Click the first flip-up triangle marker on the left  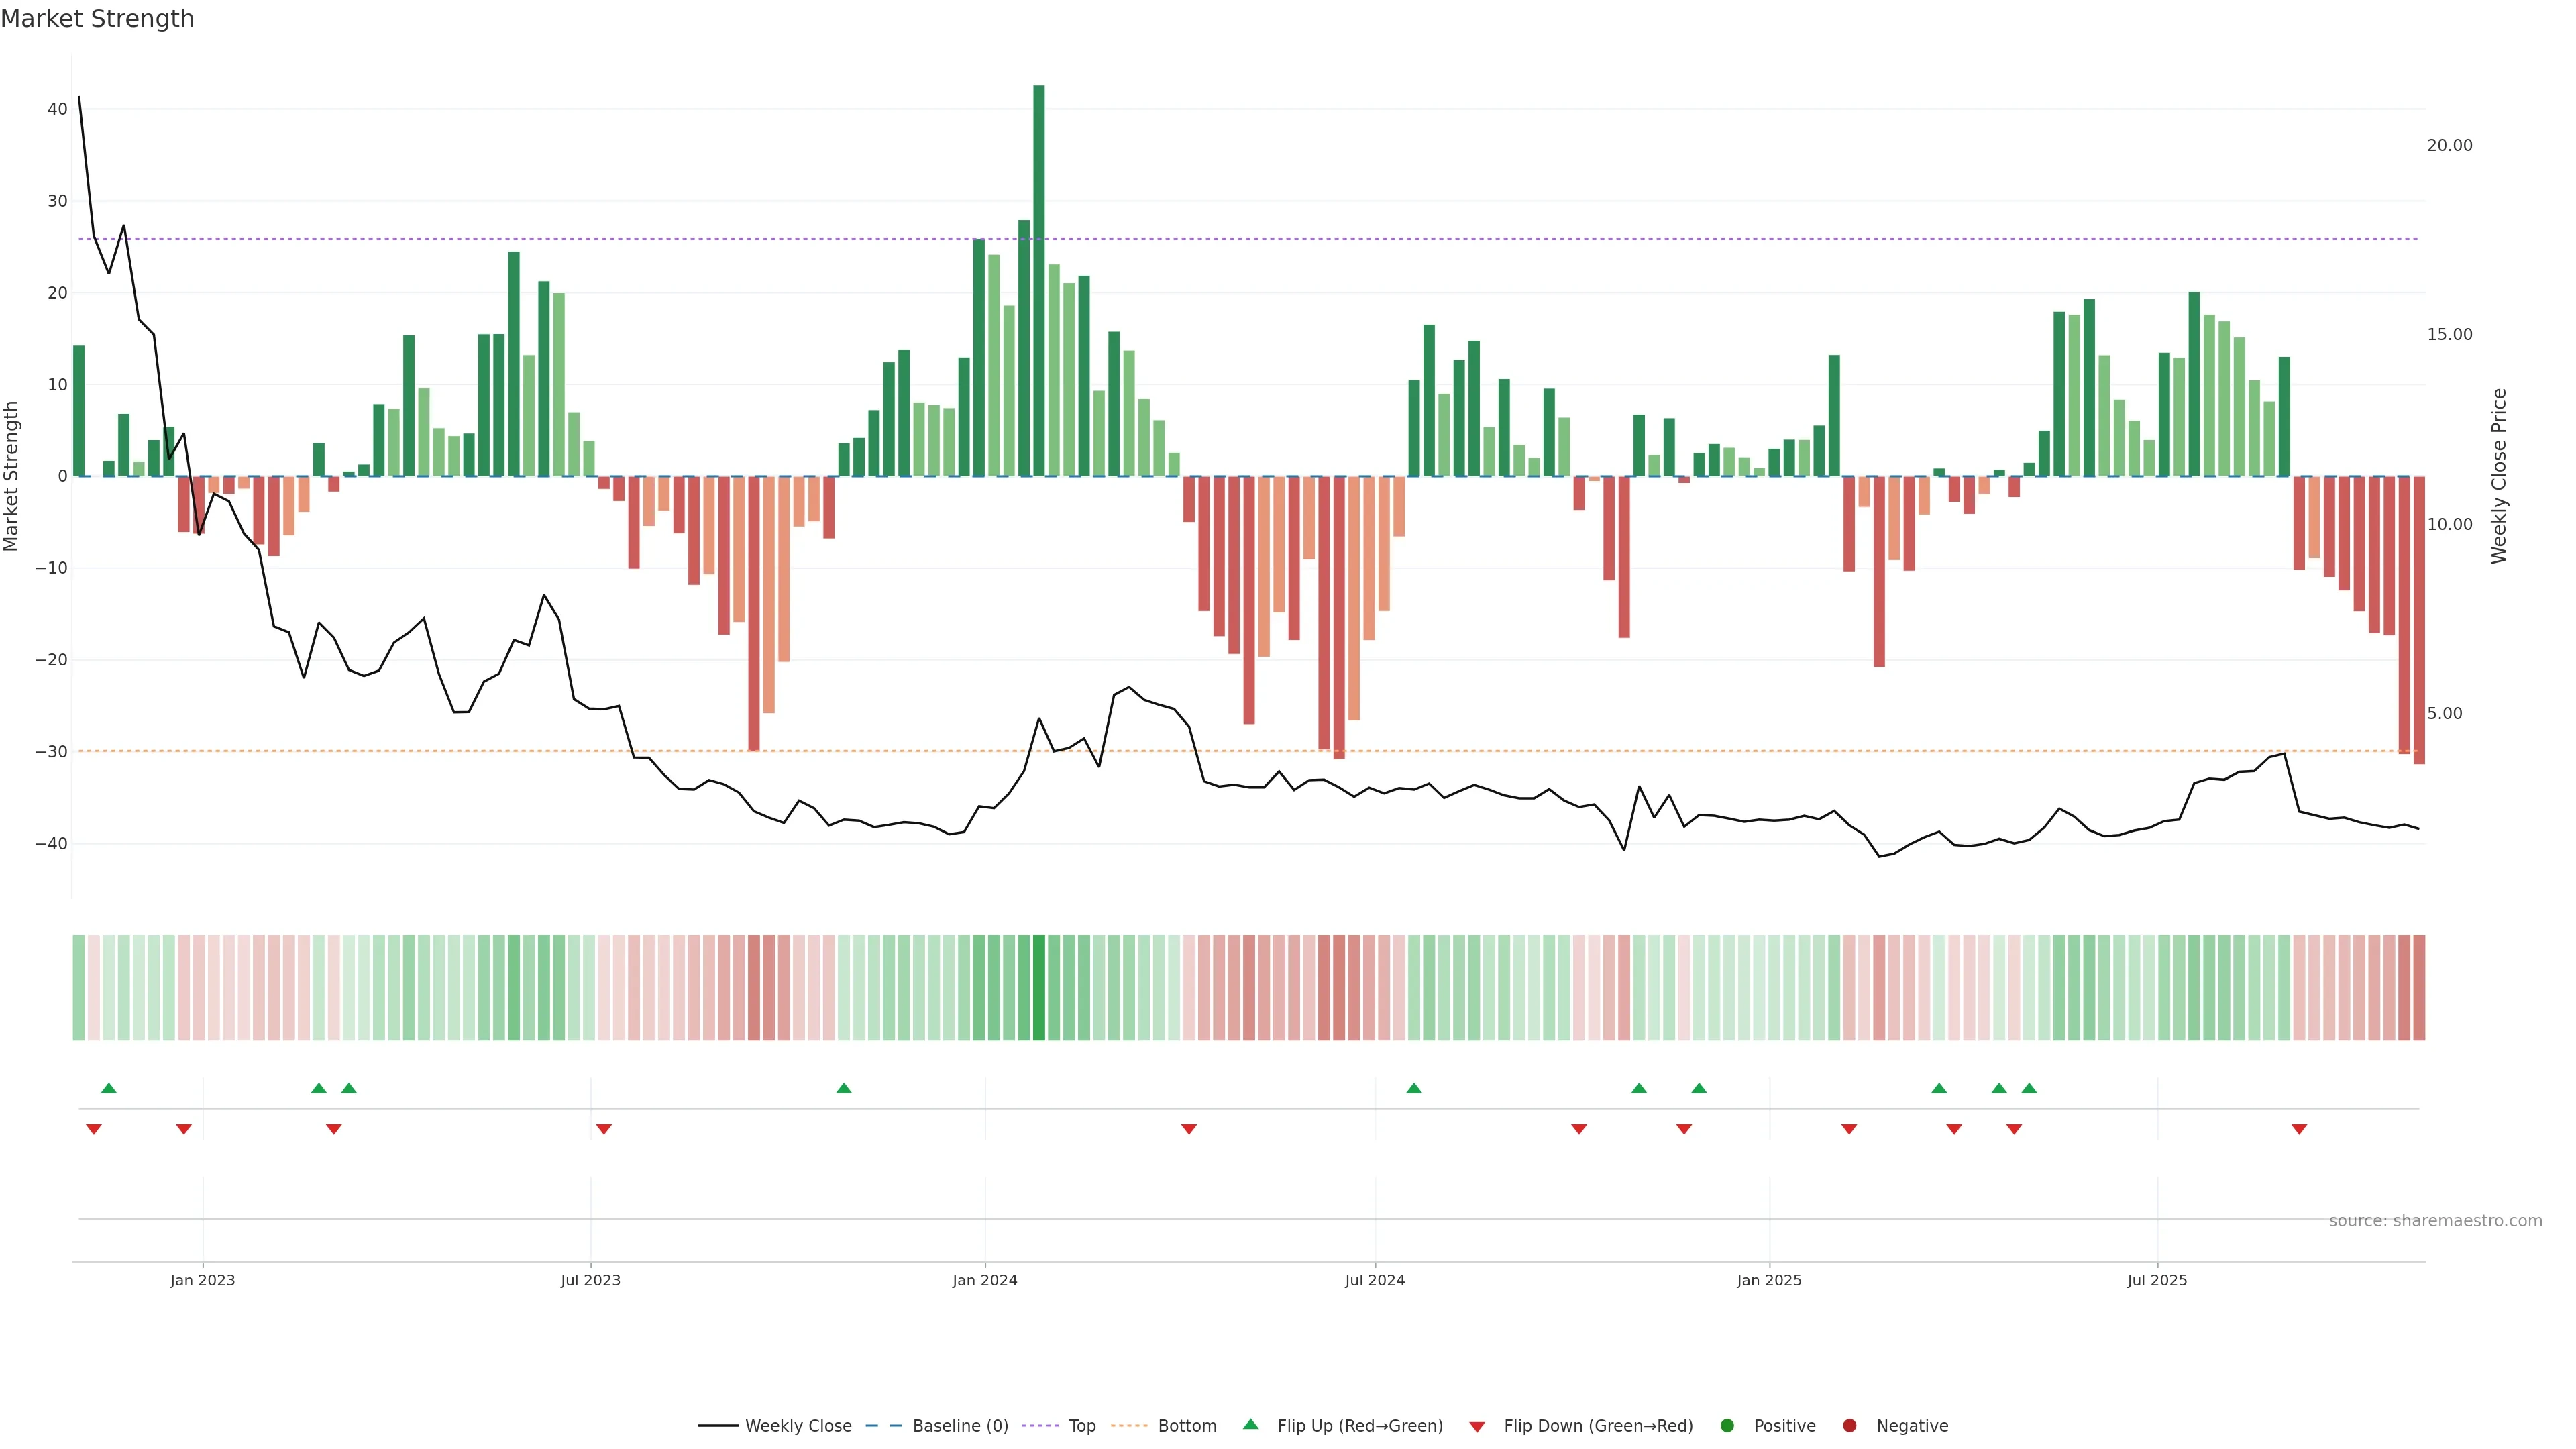point(109,1088)
